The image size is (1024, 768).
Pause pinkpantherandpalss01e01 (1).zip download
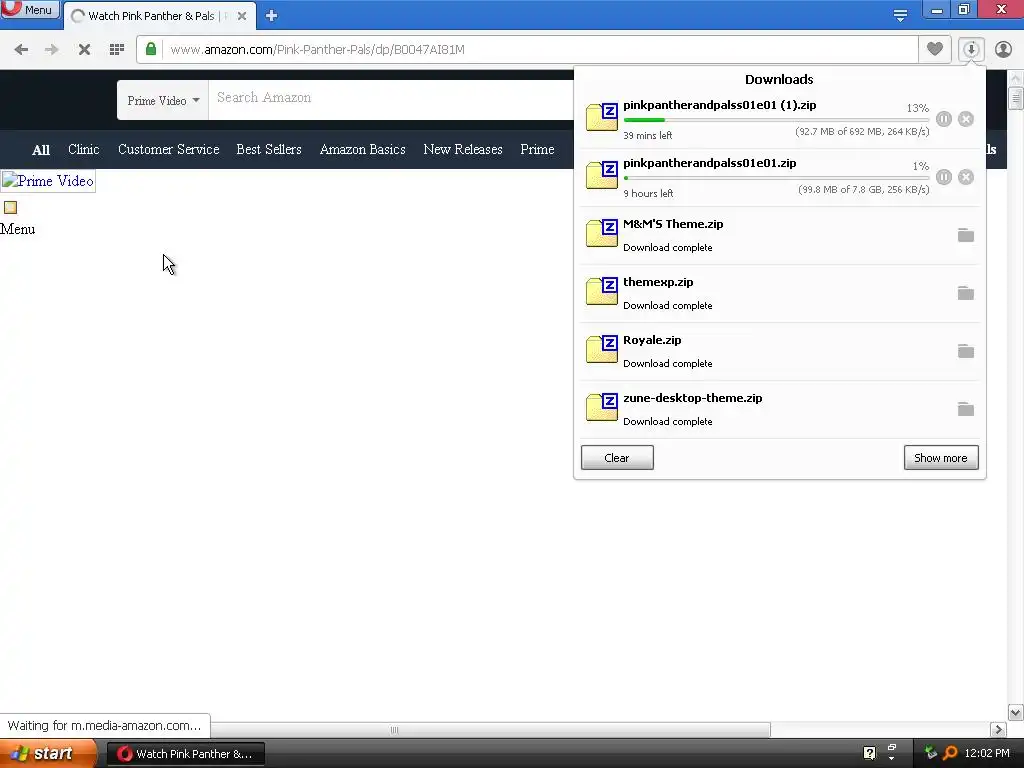pyautogui.click(x=944, y=119)
